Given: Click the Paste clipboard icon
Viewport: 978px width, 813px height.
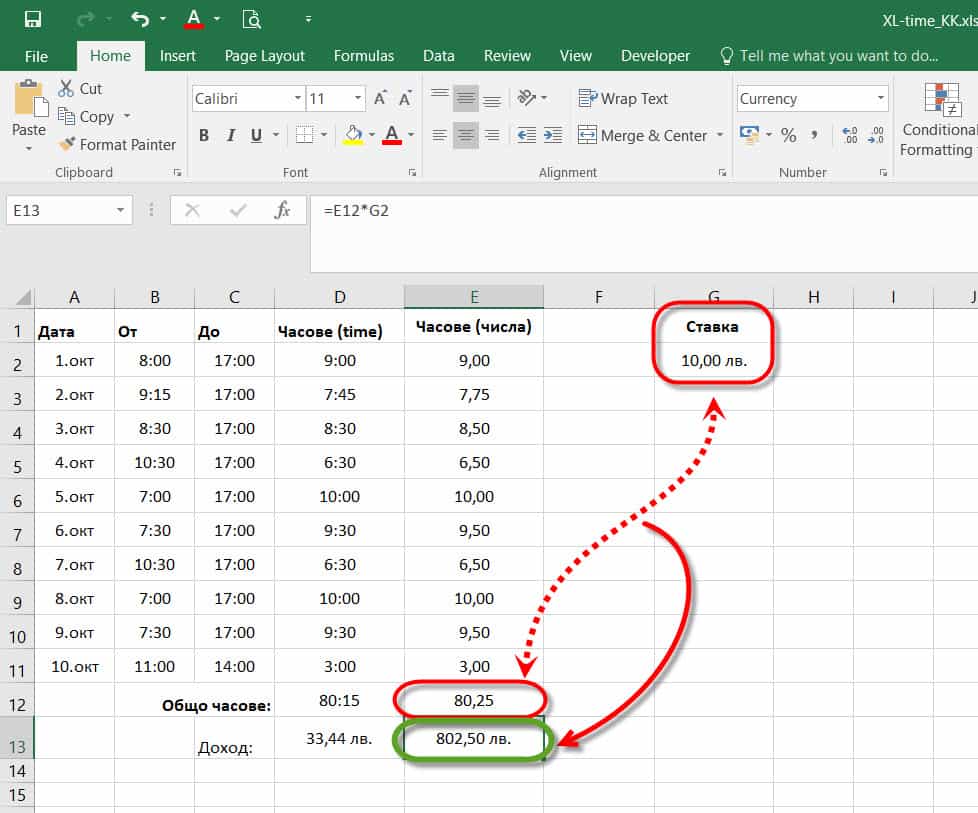Looking at the screenshot, I should coord(31,98).
